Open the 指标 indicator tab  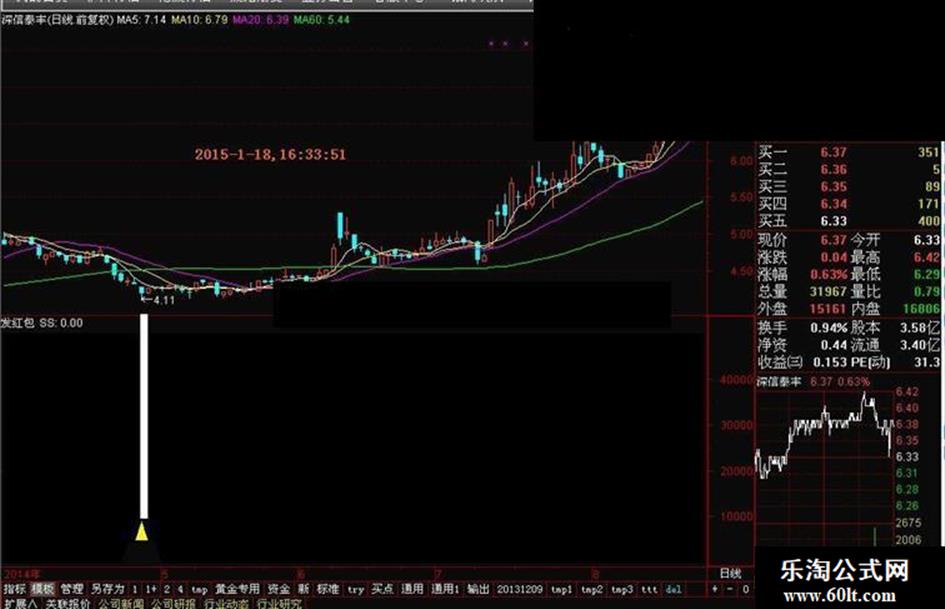pyautogui.click(x=14, y=589)
